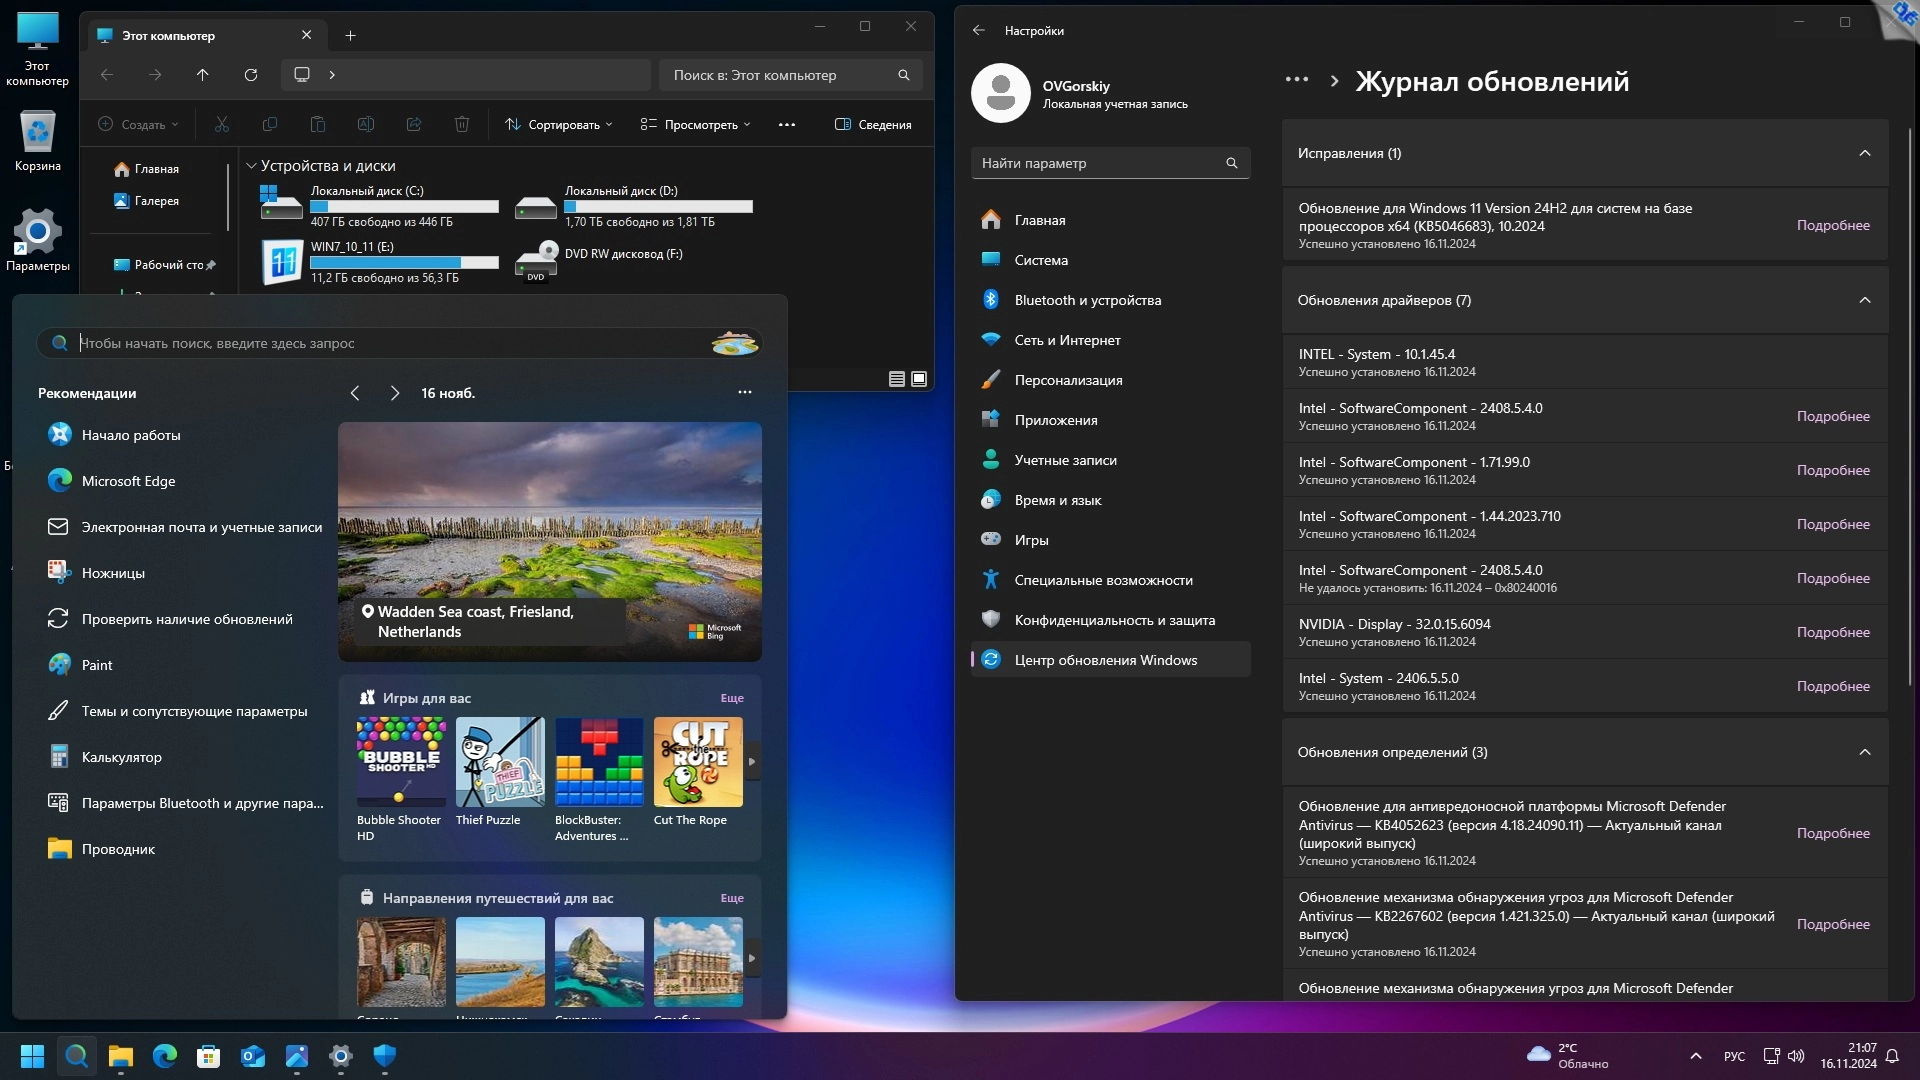The image size is (1920, 1080).
Task: Click the "Найти параметр" search field
Action: (x=1098, y=163)
